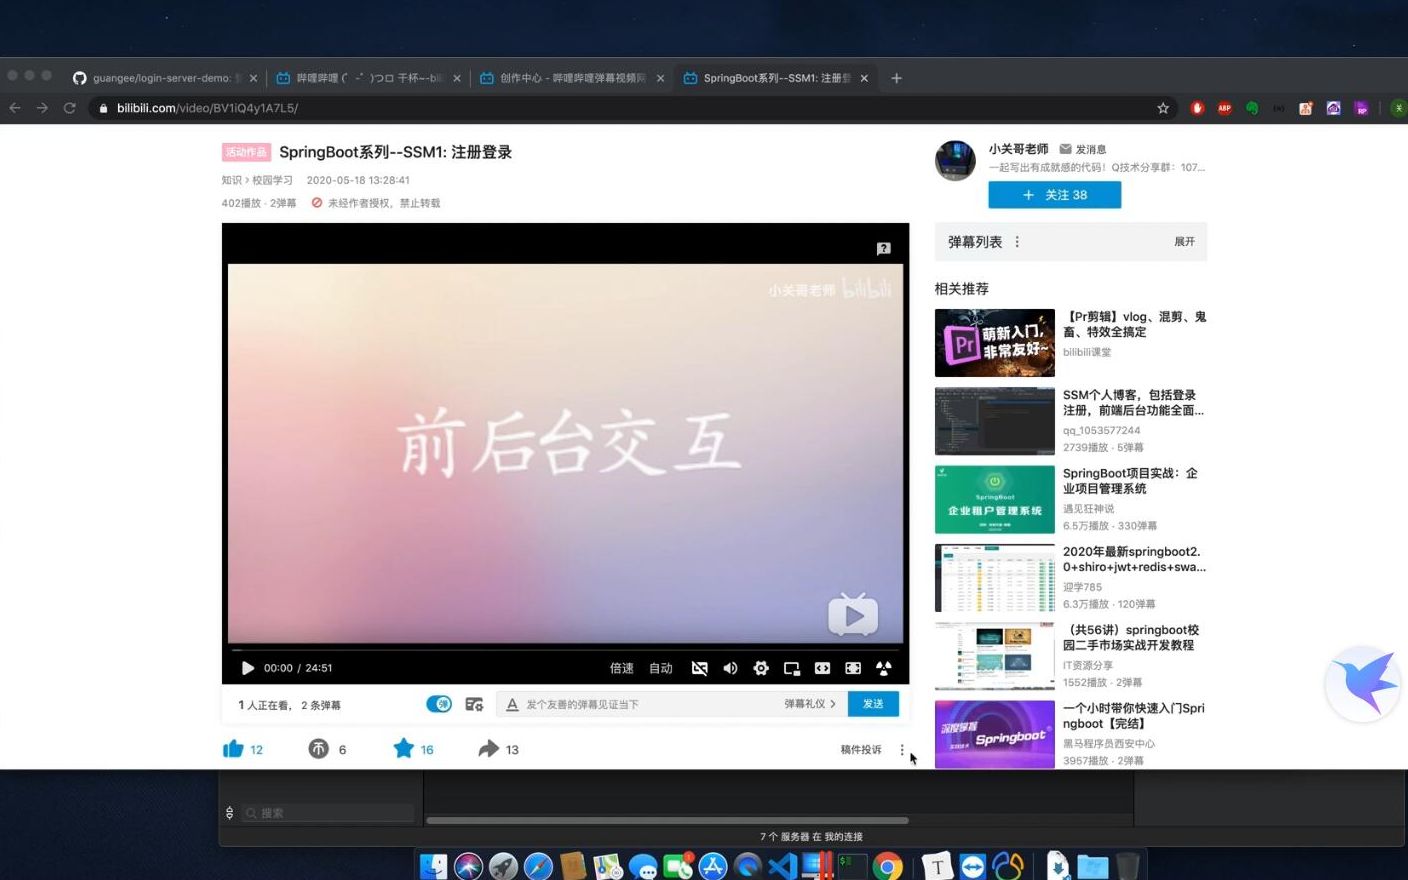Open a new browser tab
The width and height of the screenshot is (1408, 880).
click(x=896, y=78)
